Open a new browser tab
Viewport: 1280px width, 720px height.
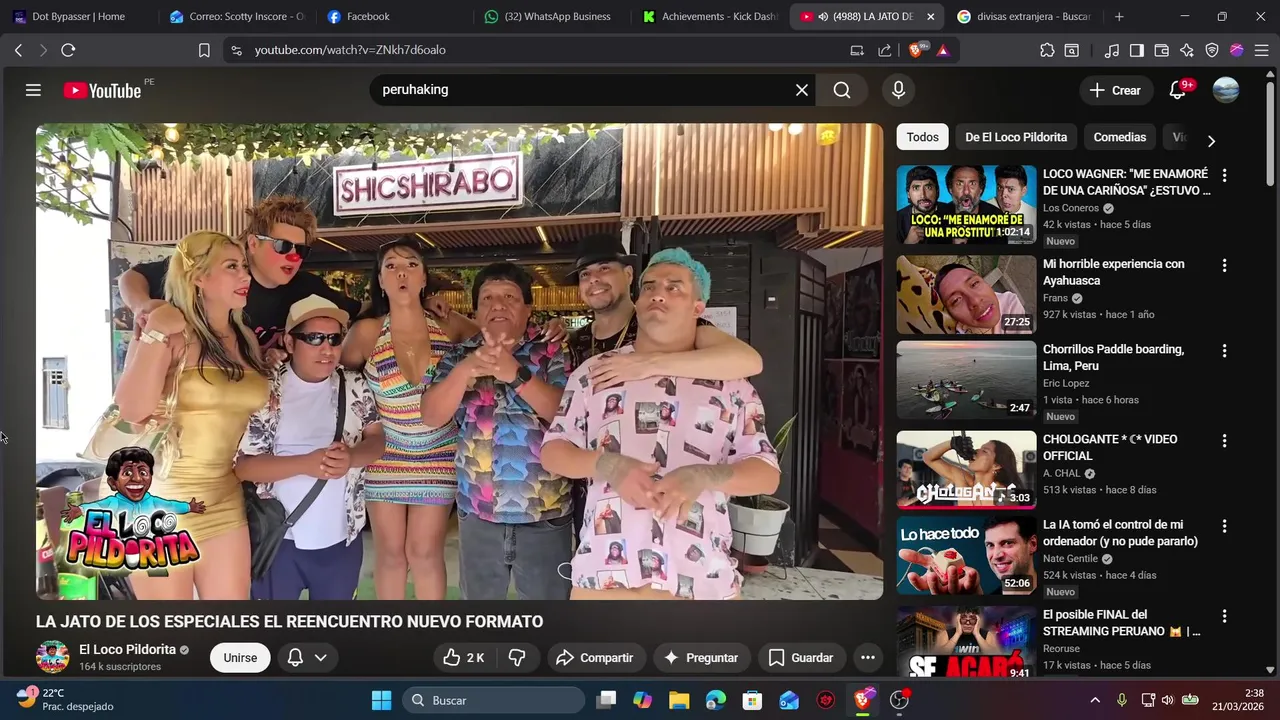(1119, 17)
